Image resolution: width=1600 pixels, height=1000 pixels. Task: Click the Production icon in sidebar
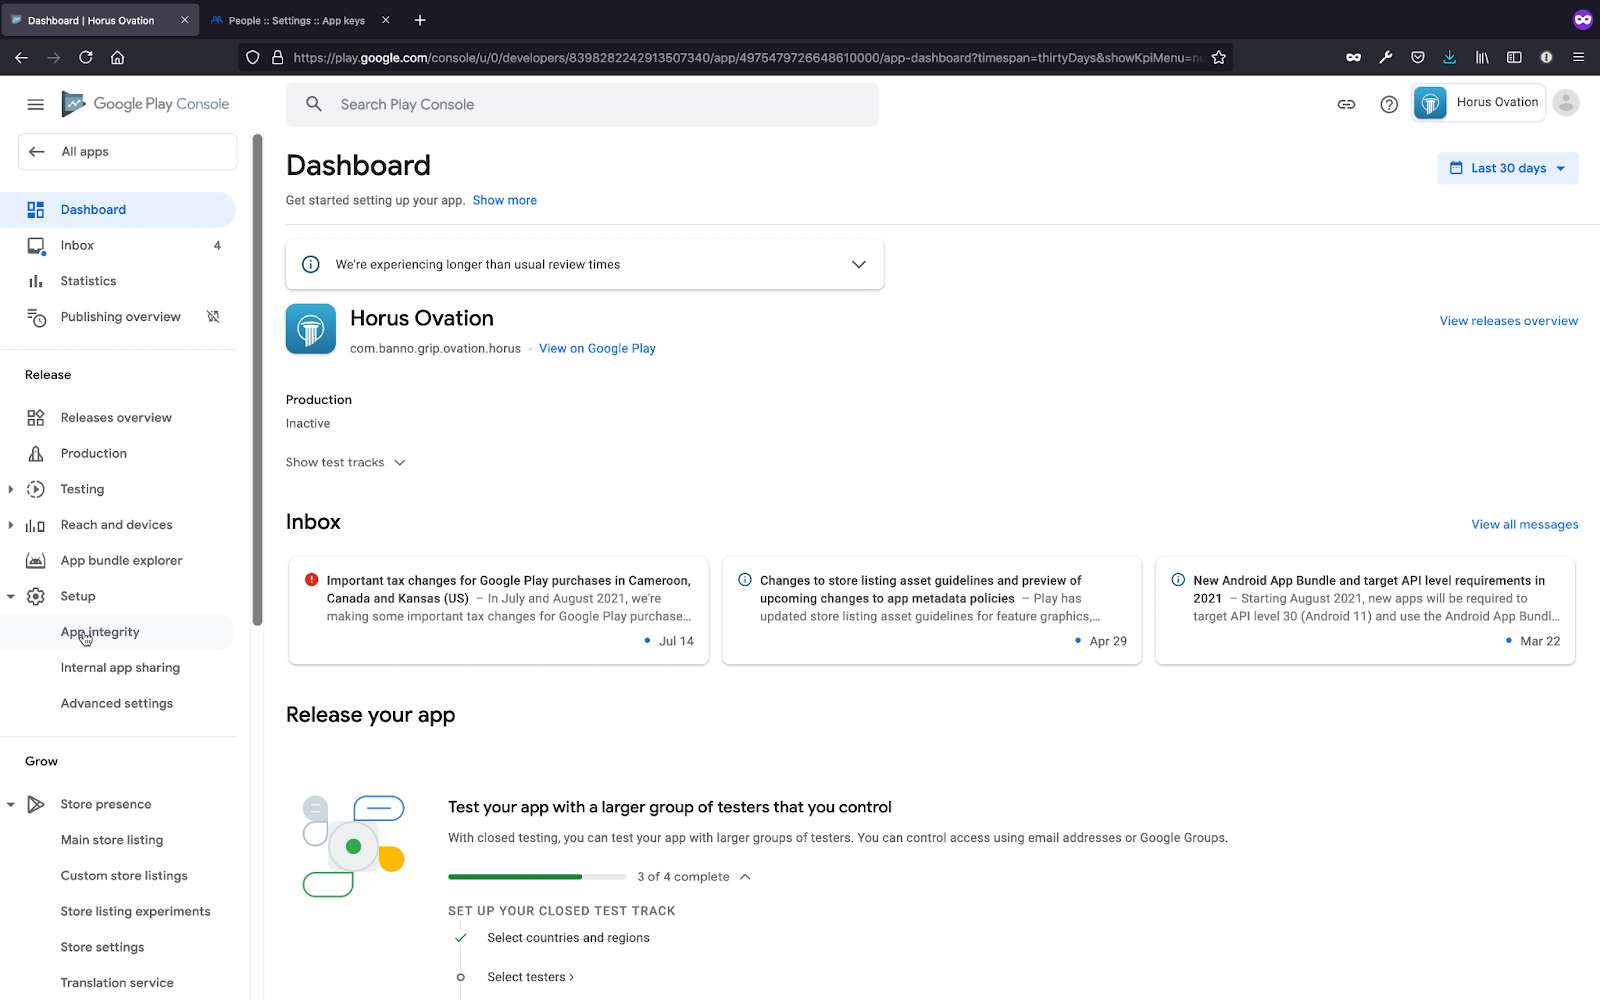[x=36, y=453]
